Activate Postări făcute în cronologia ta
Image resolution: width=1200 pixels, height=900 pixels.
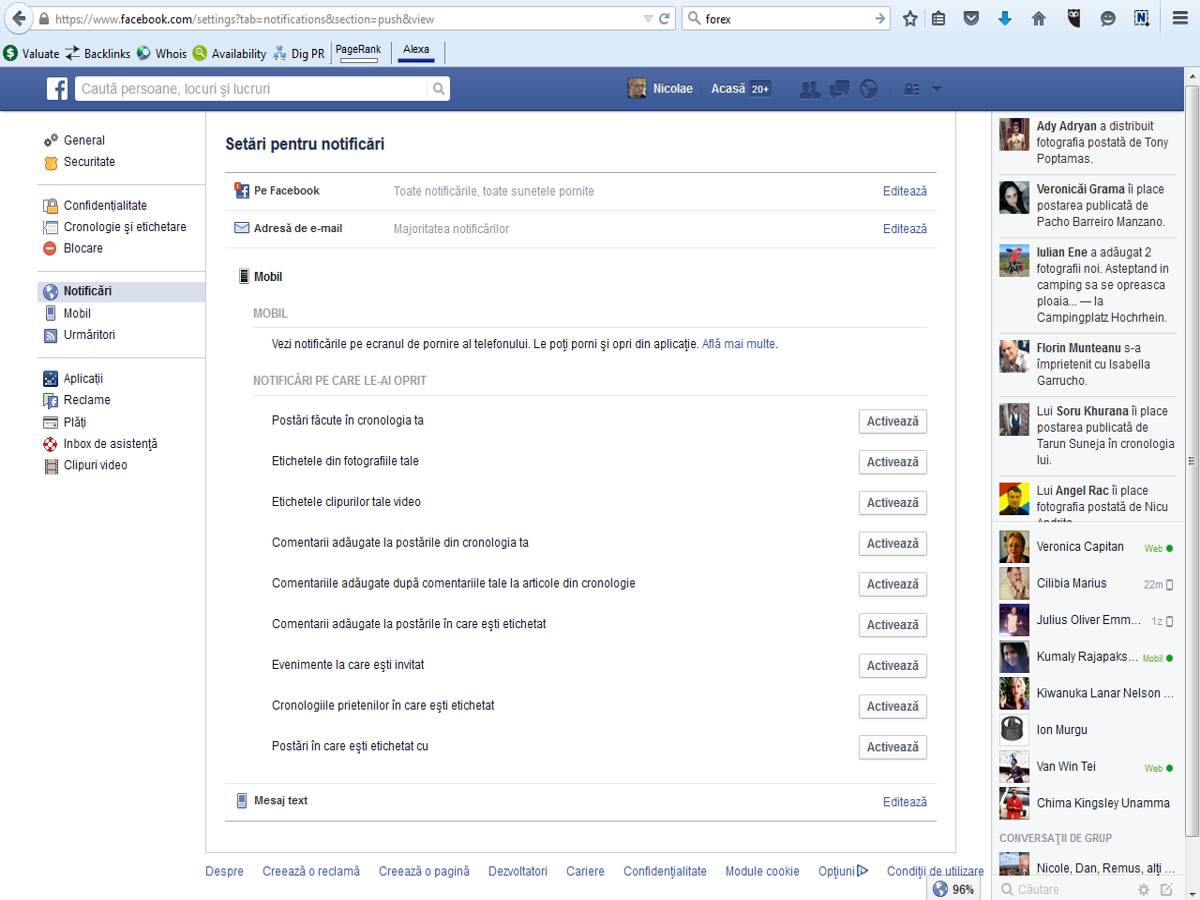(893, 421)
